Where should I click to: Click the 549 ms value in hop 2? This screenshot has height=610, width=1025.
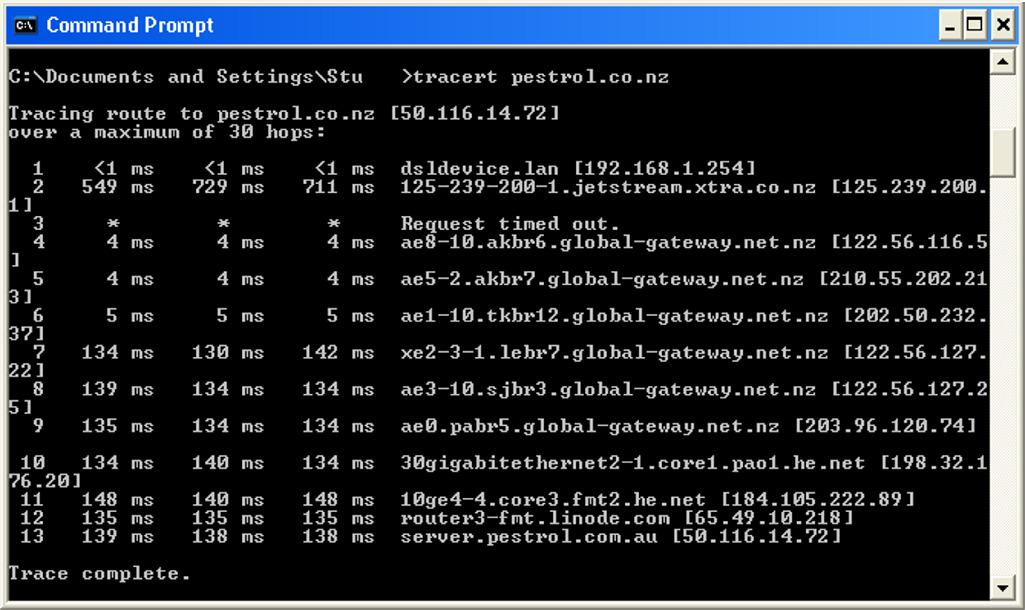(x=117, y=188)
